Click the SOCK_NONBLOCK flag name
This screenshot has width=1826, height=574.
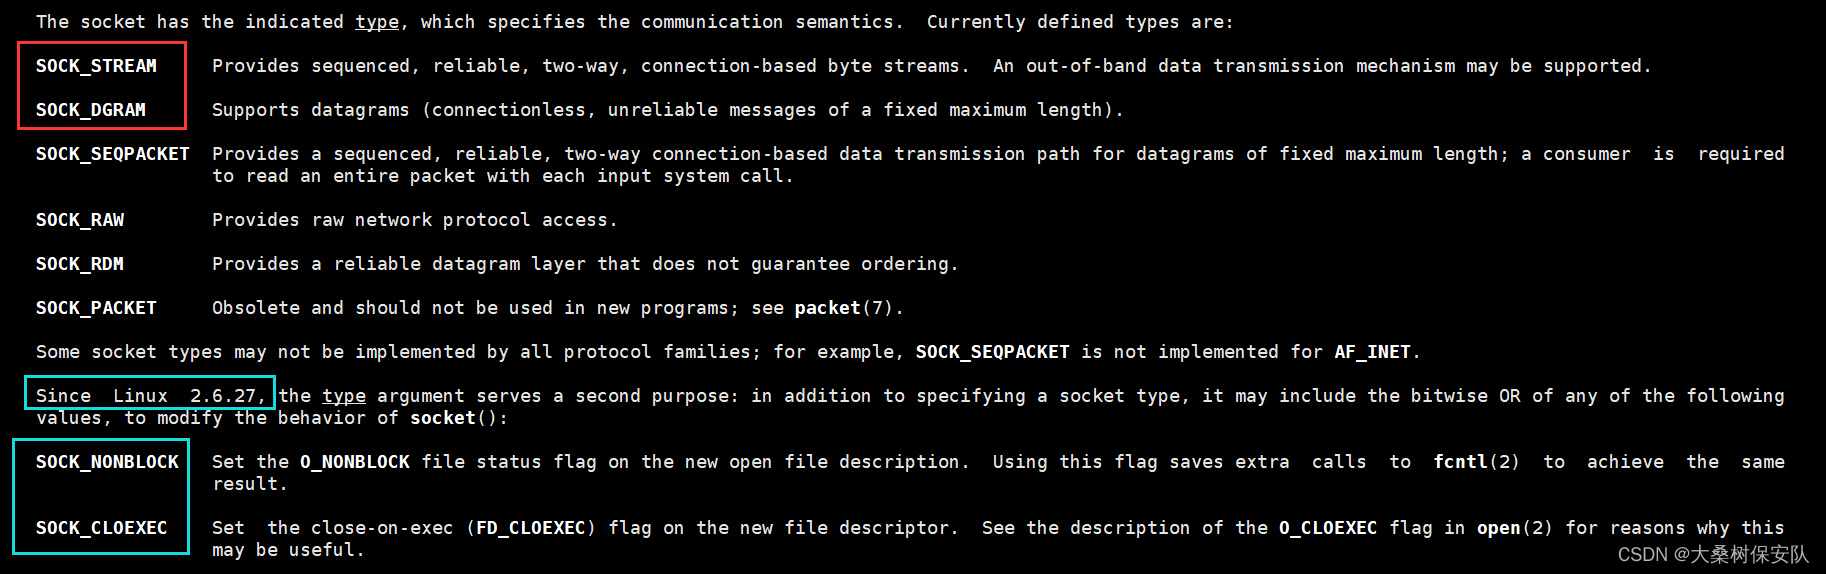coord(107,462)
